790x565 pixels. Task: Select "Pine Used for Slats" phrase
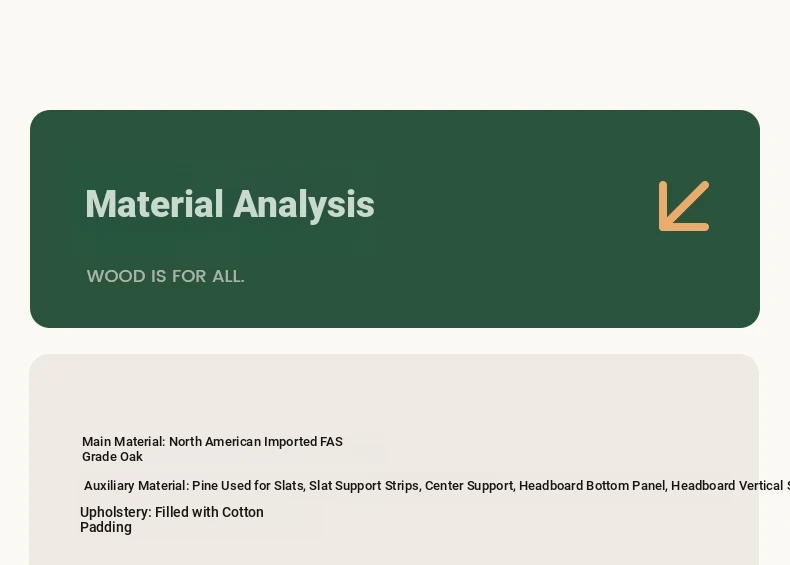pos(247,486)
